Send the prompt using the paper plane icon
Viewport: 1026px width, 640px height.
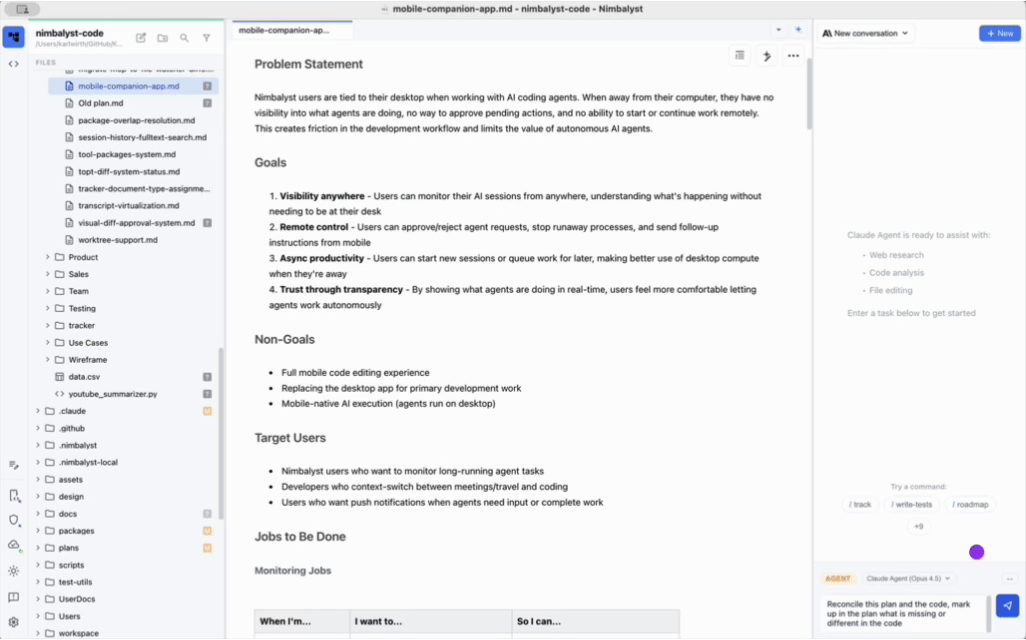(1007, 605)
